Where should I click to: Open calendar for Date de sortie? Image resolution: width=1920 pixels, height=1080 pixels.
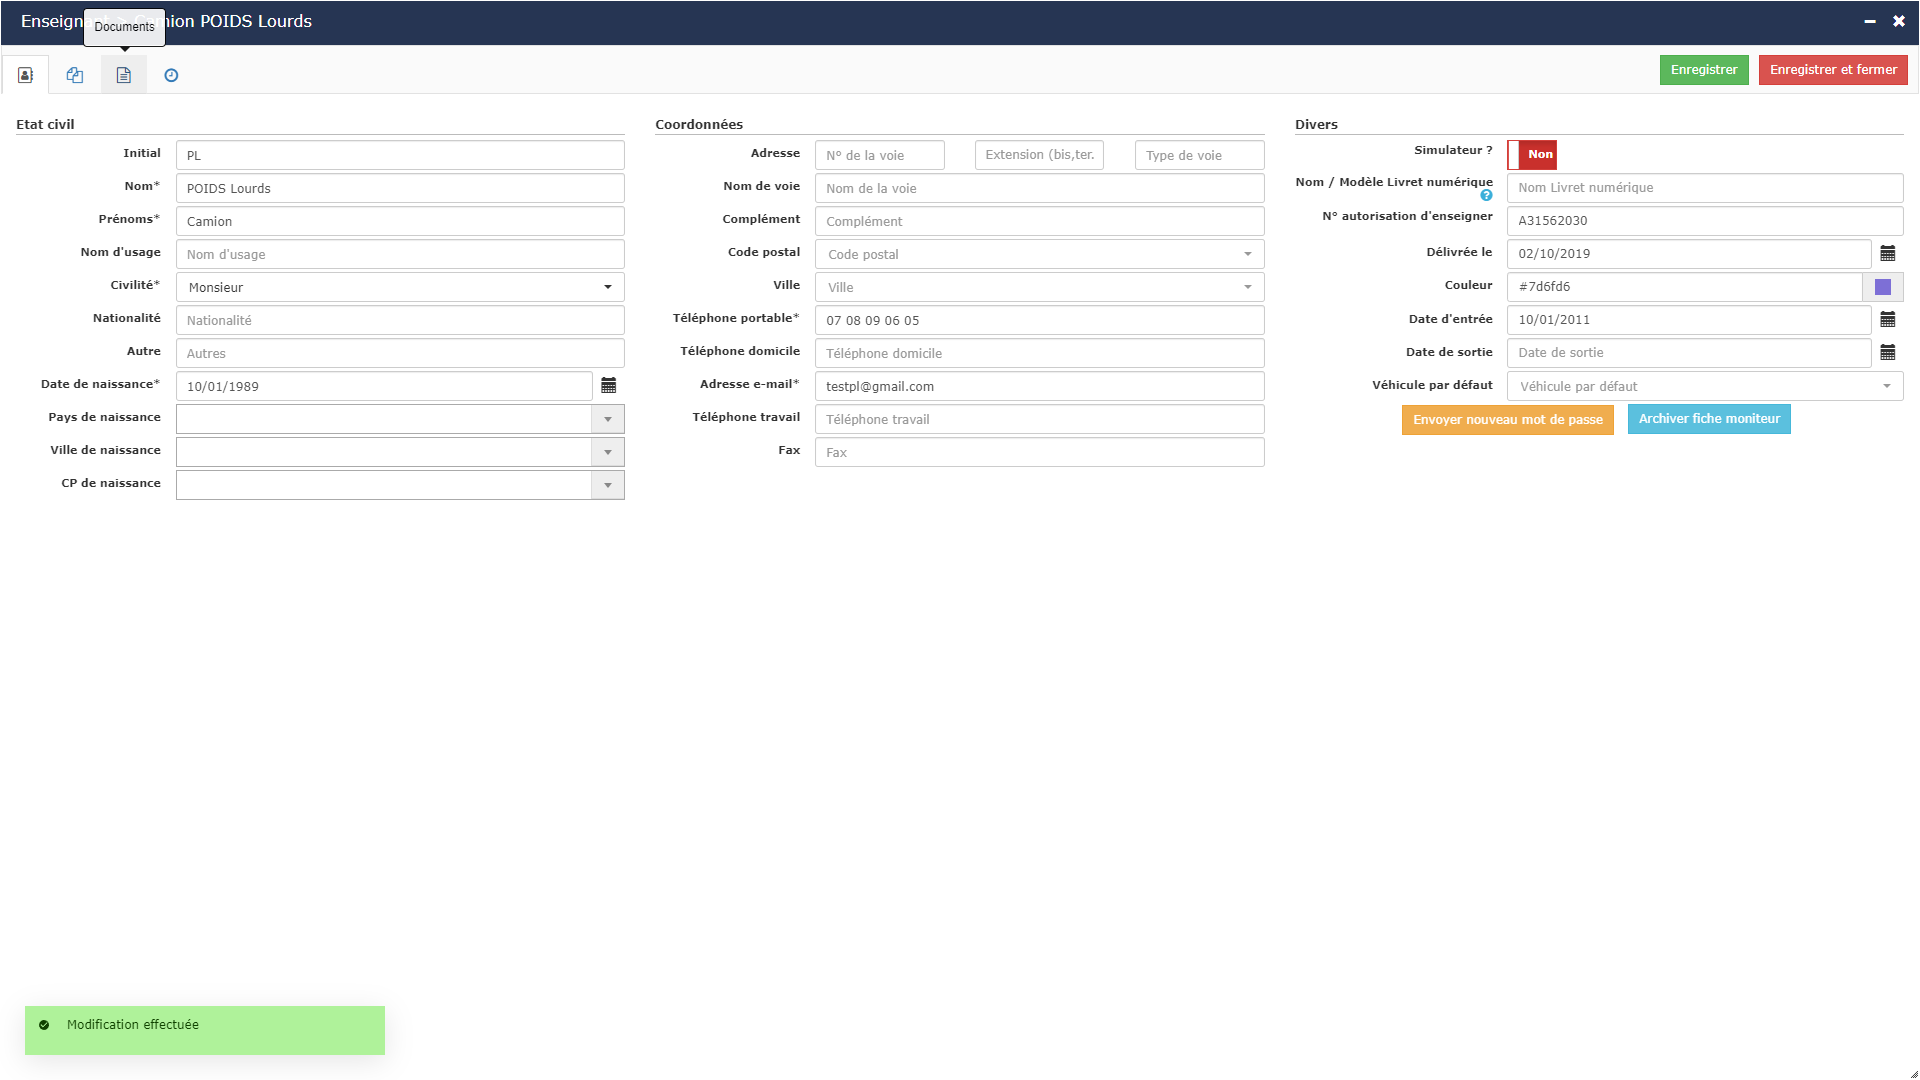(x=1888, y=352)
